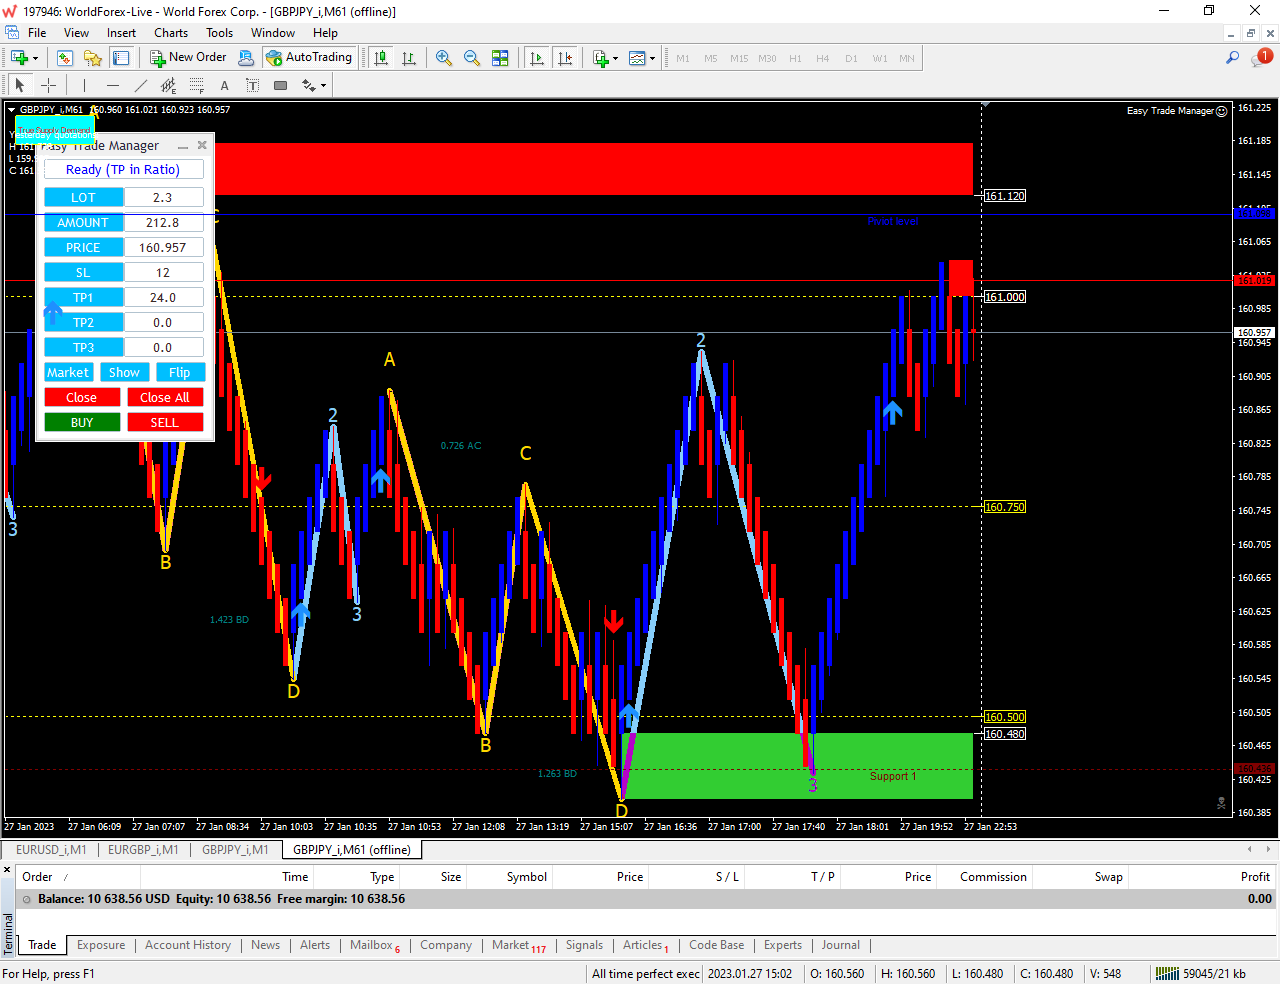Viewport: 1280px width, 984px height.
Task: Select the equidistant channel tool
Action: pos(168,85)
